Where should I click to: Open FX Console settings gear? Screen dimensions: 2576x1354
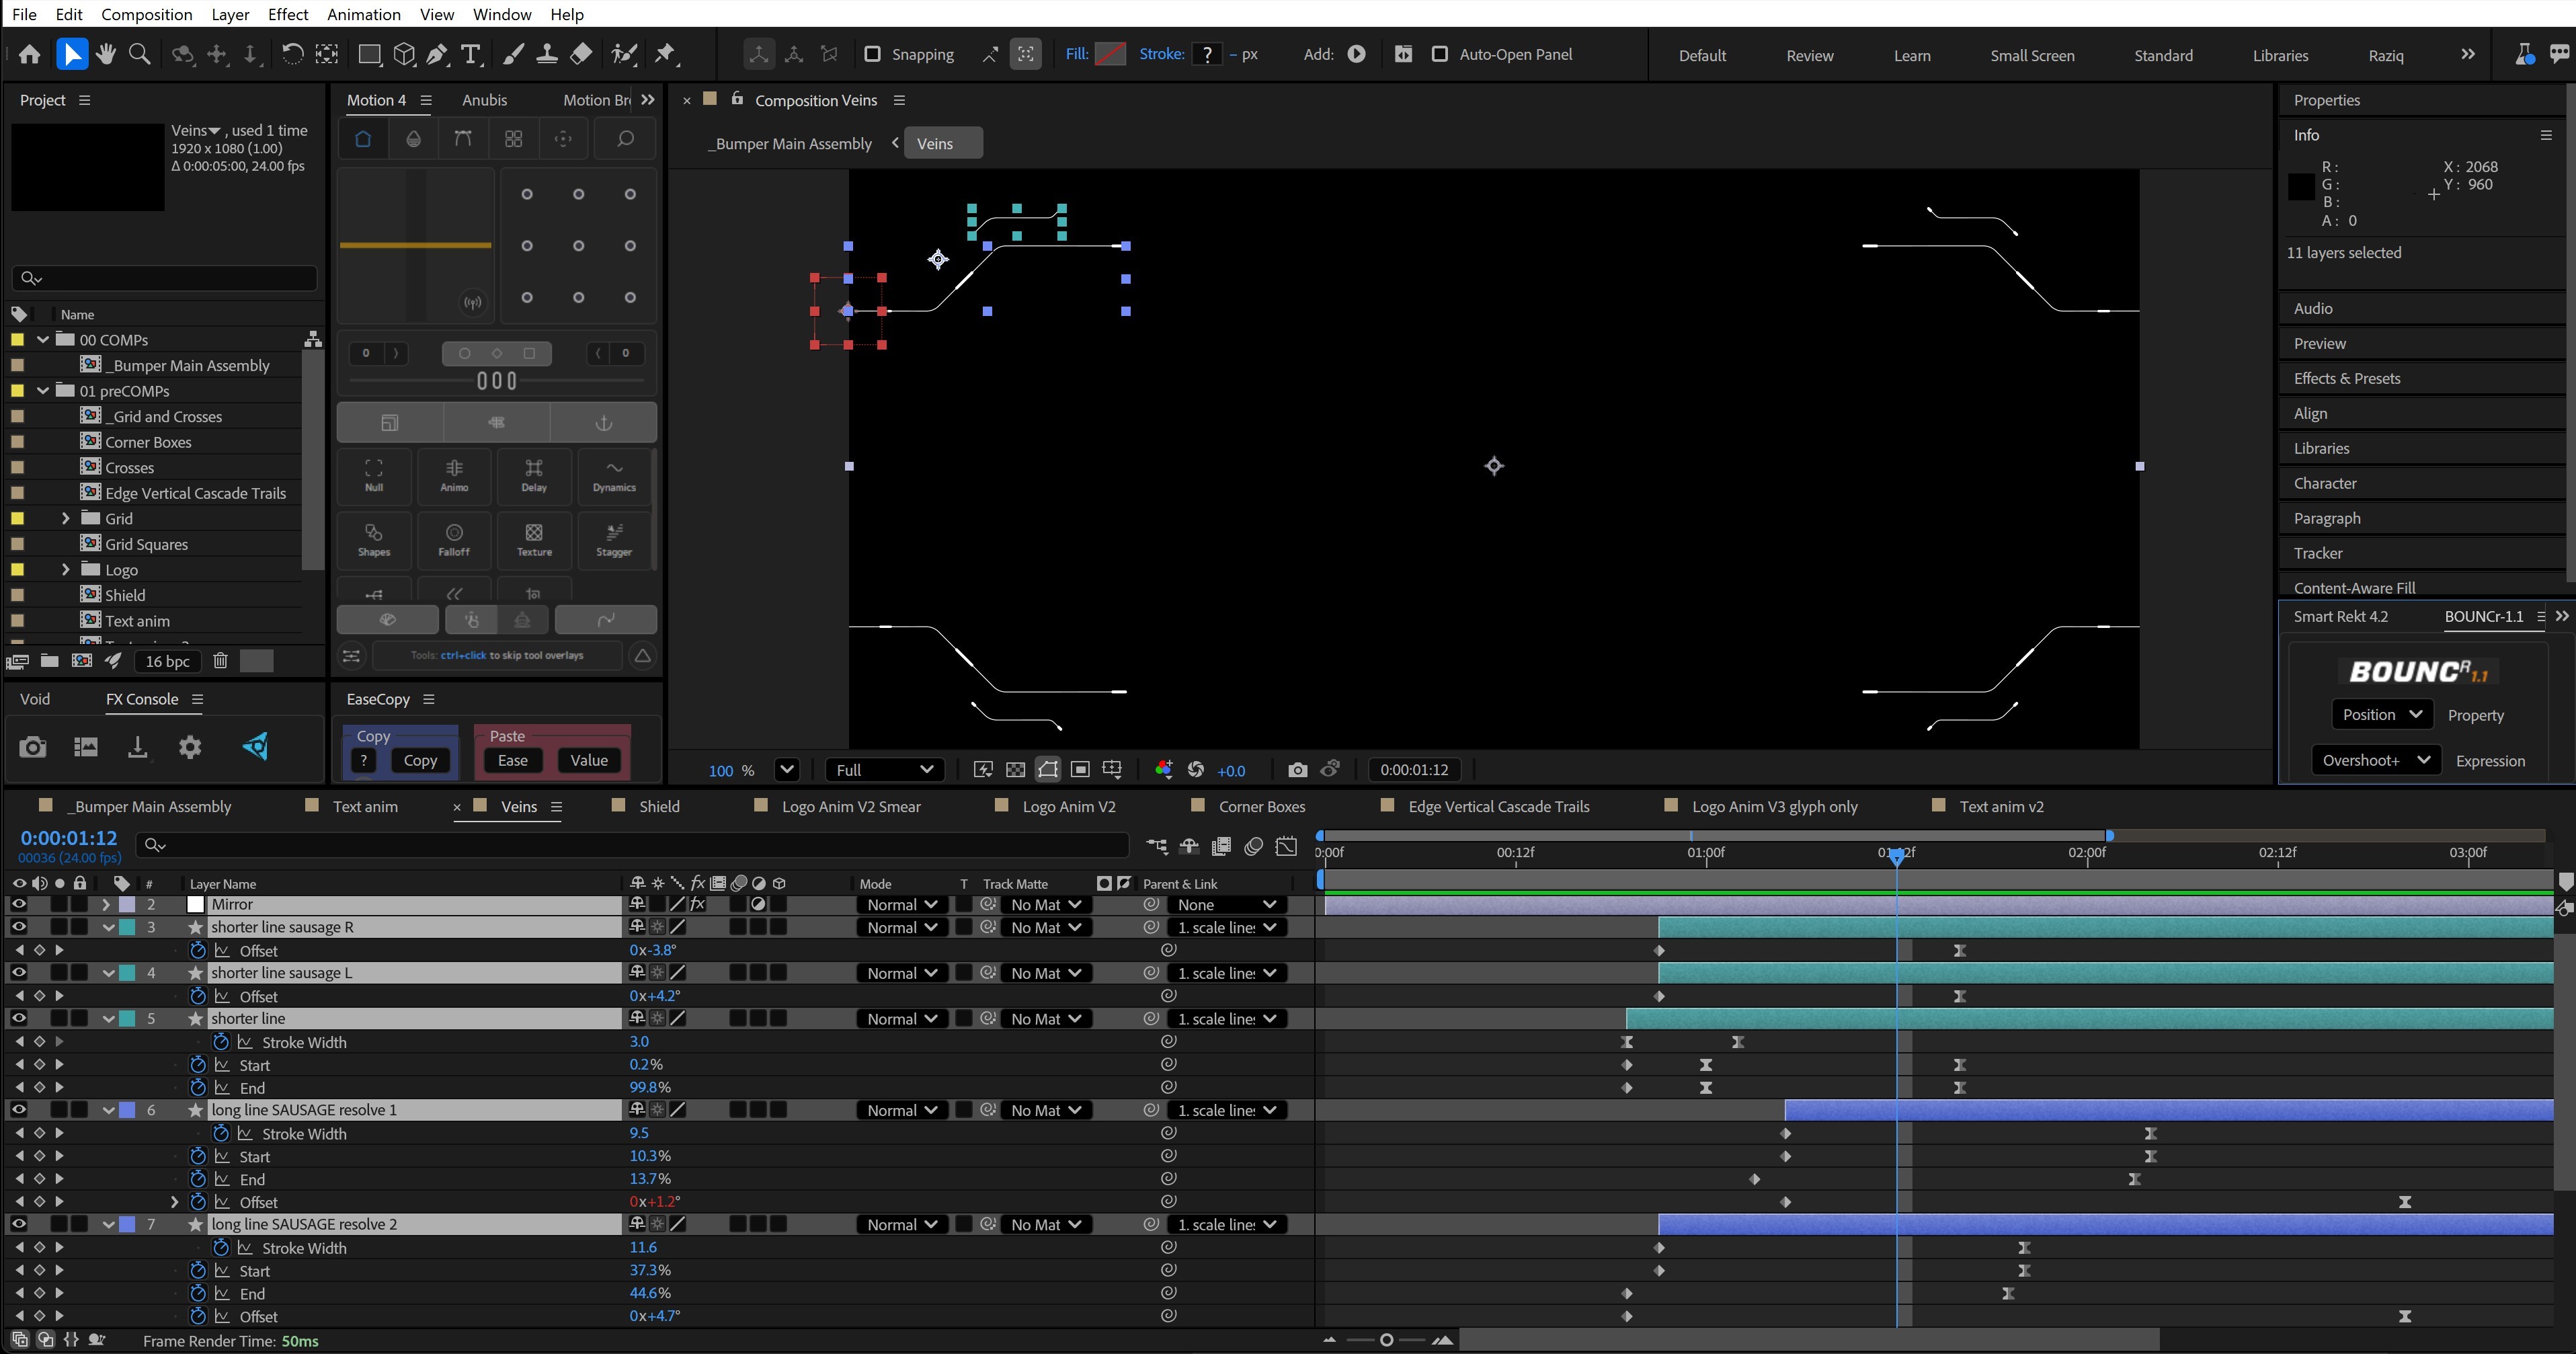click(190, 747)
